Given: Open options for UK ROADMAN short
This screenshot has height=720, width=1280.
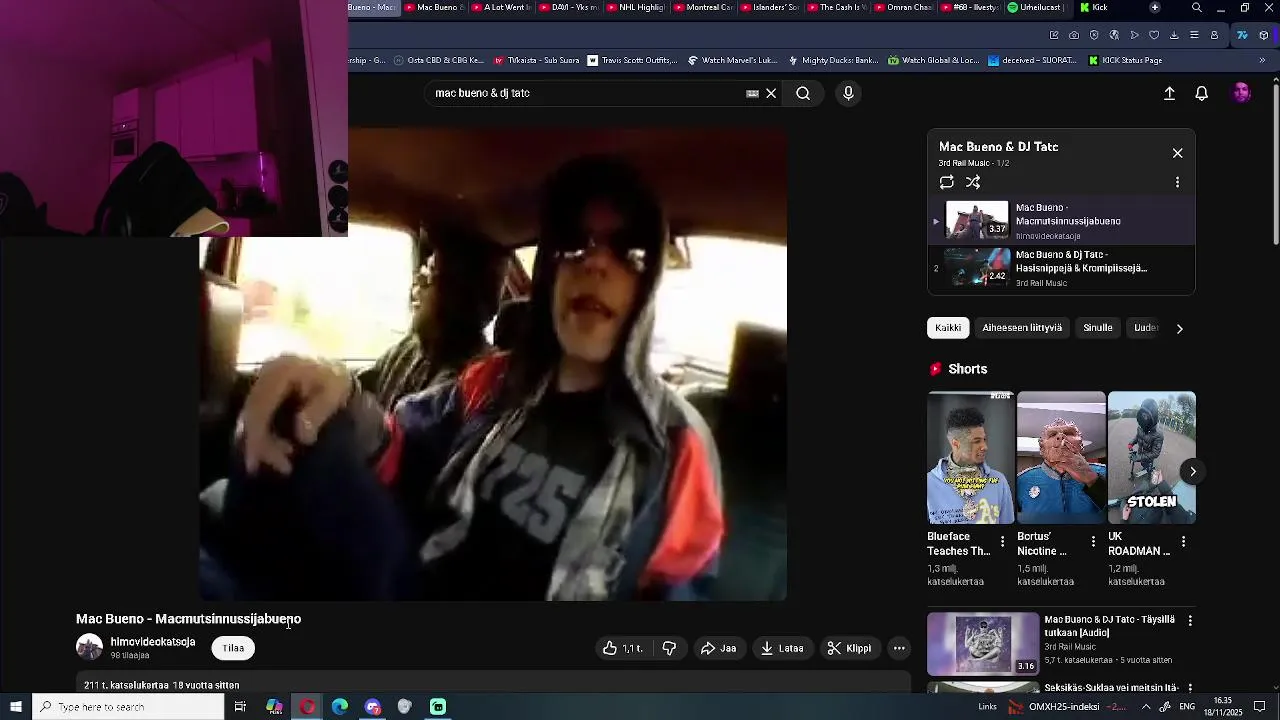Looking at the screenshot, I should pyautogui.click(x=1183, y=542).
